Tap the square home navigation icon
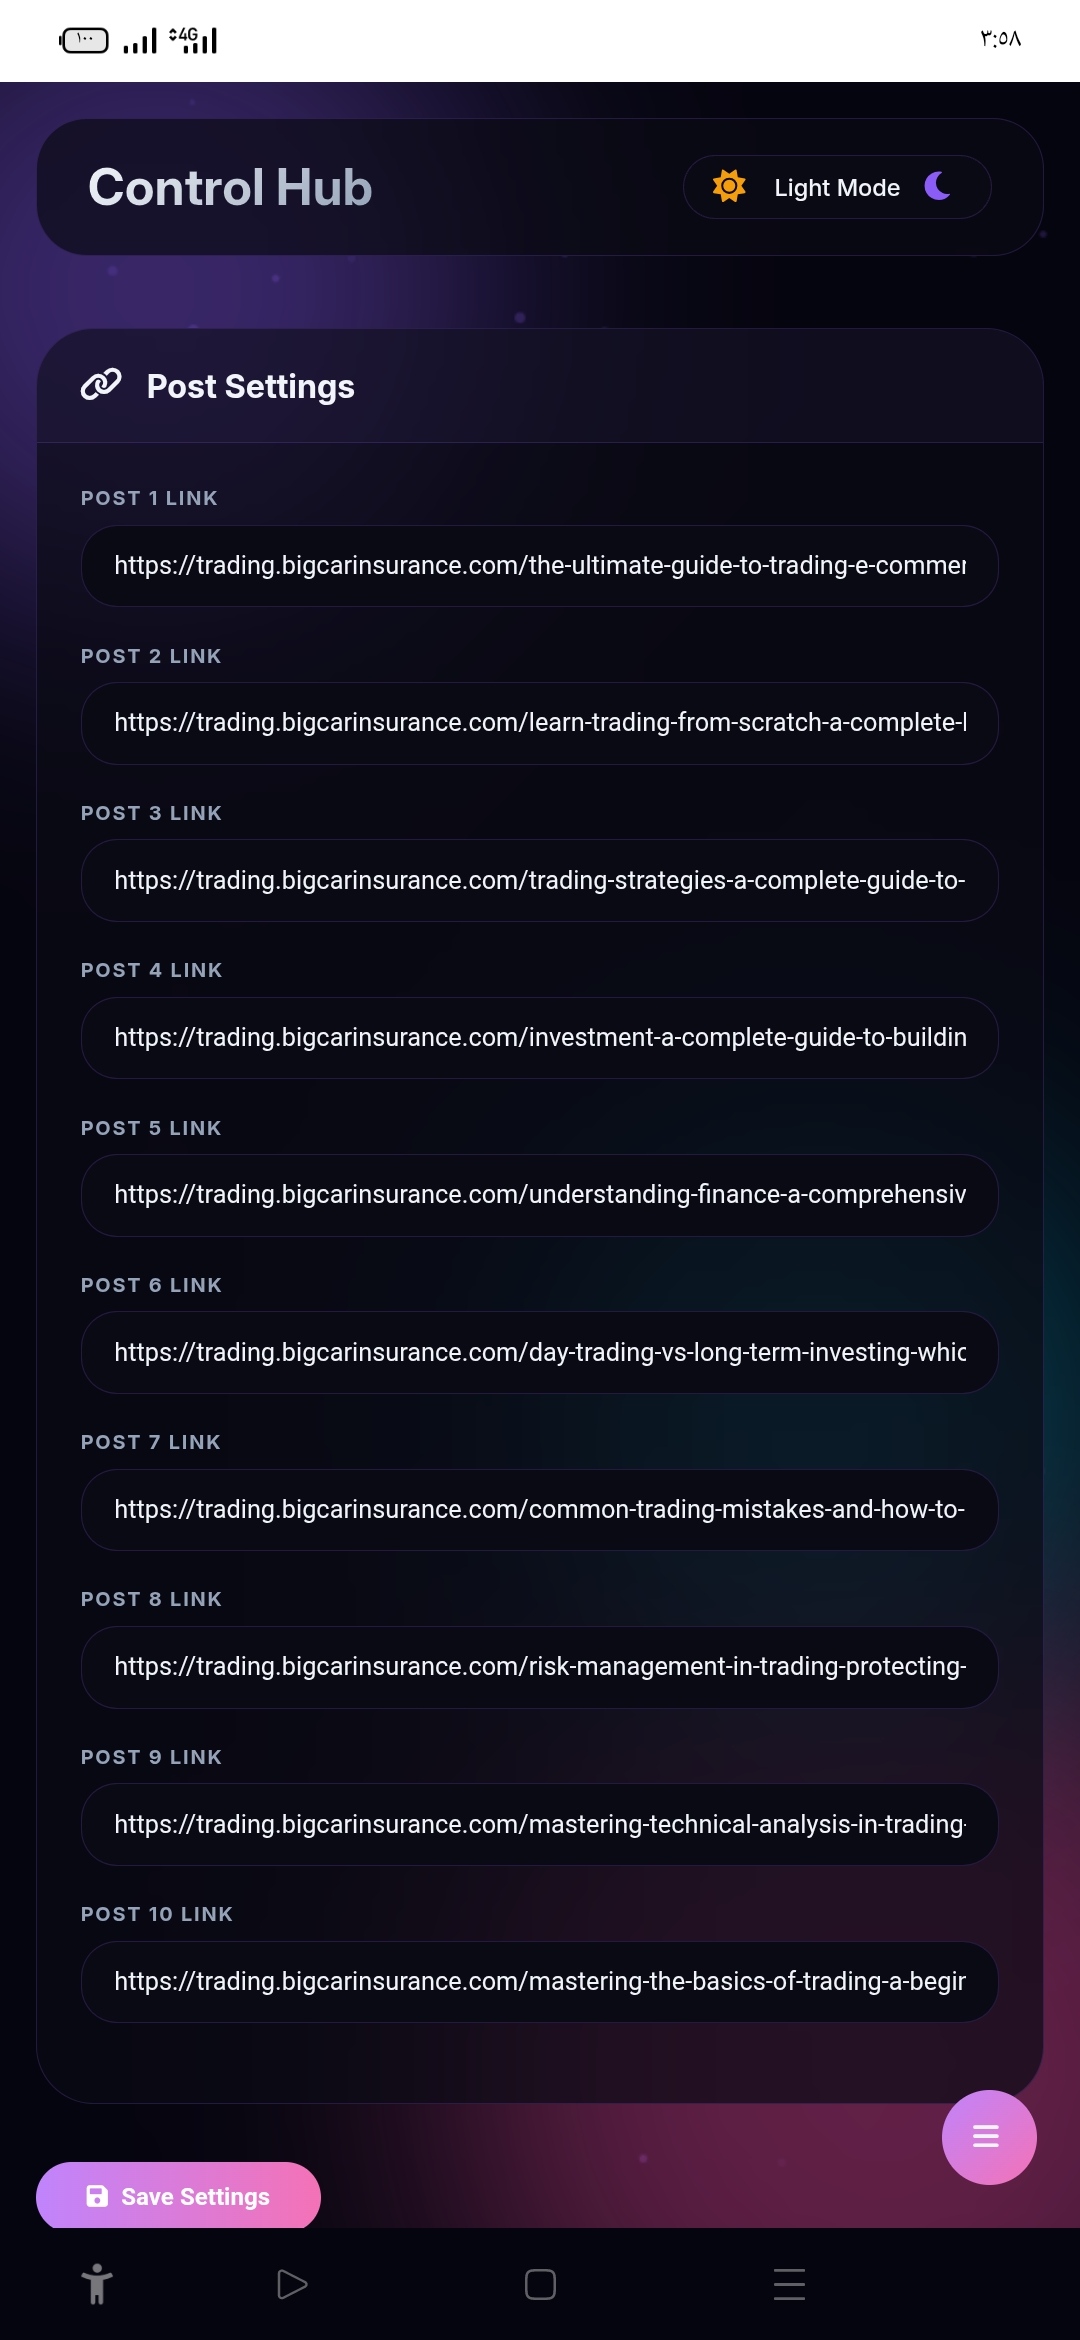The width and height of the screenshot is (1080, 2340). tap(540, 2284)
